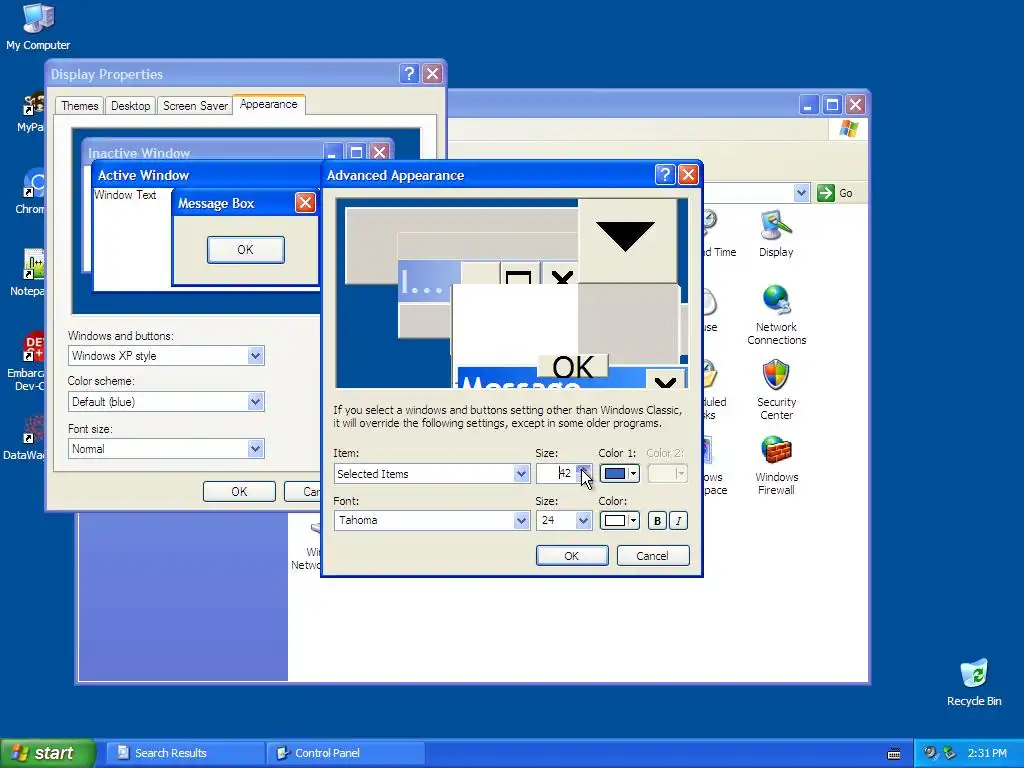Open Color scheme dropdown Default (blue)

pos(166,402)
